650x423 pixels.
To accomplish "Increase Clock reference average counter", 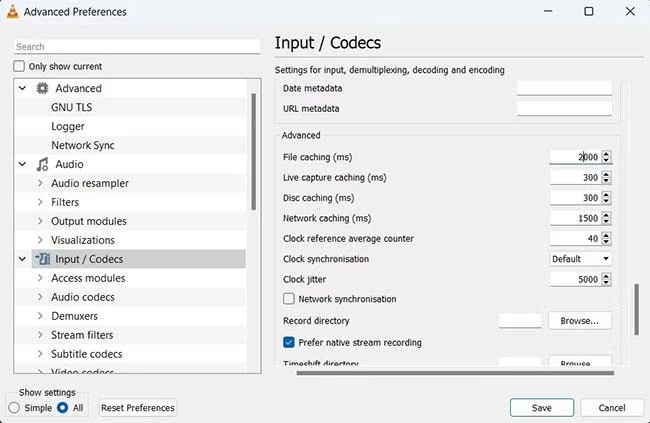I will point(606,235).
